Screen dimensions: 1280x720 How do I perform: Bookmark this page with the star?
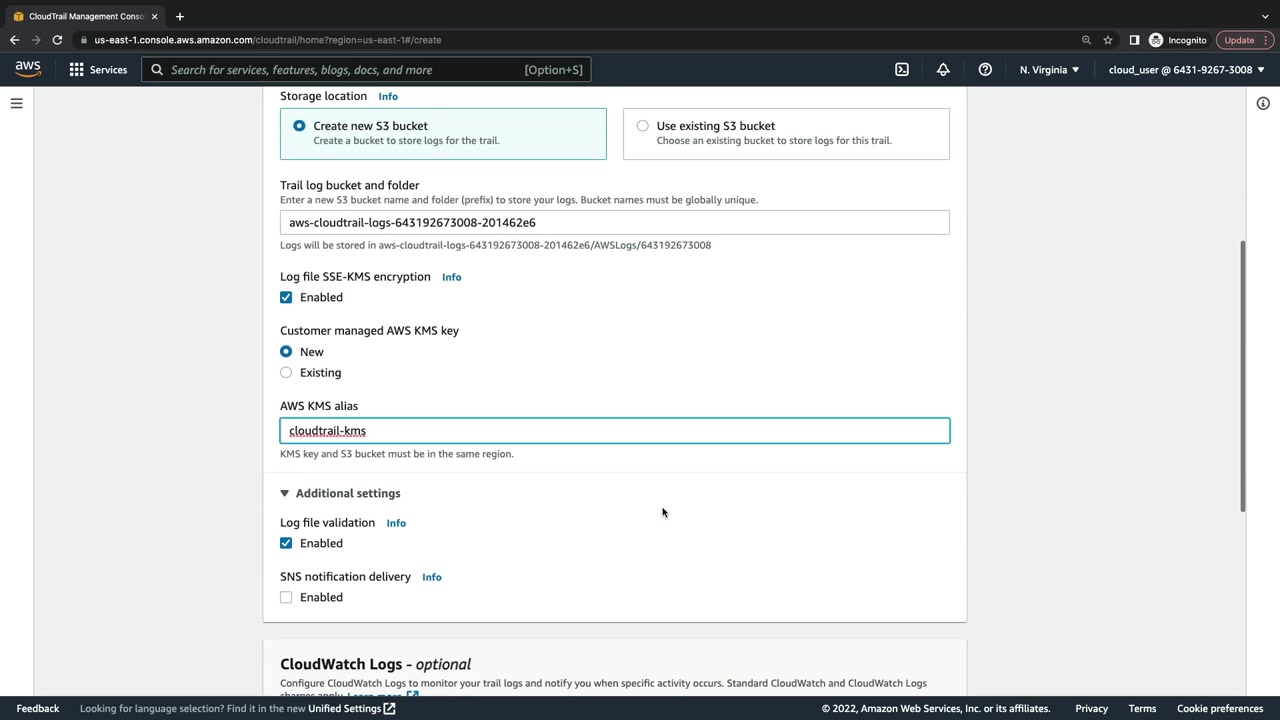[1108, 40]
